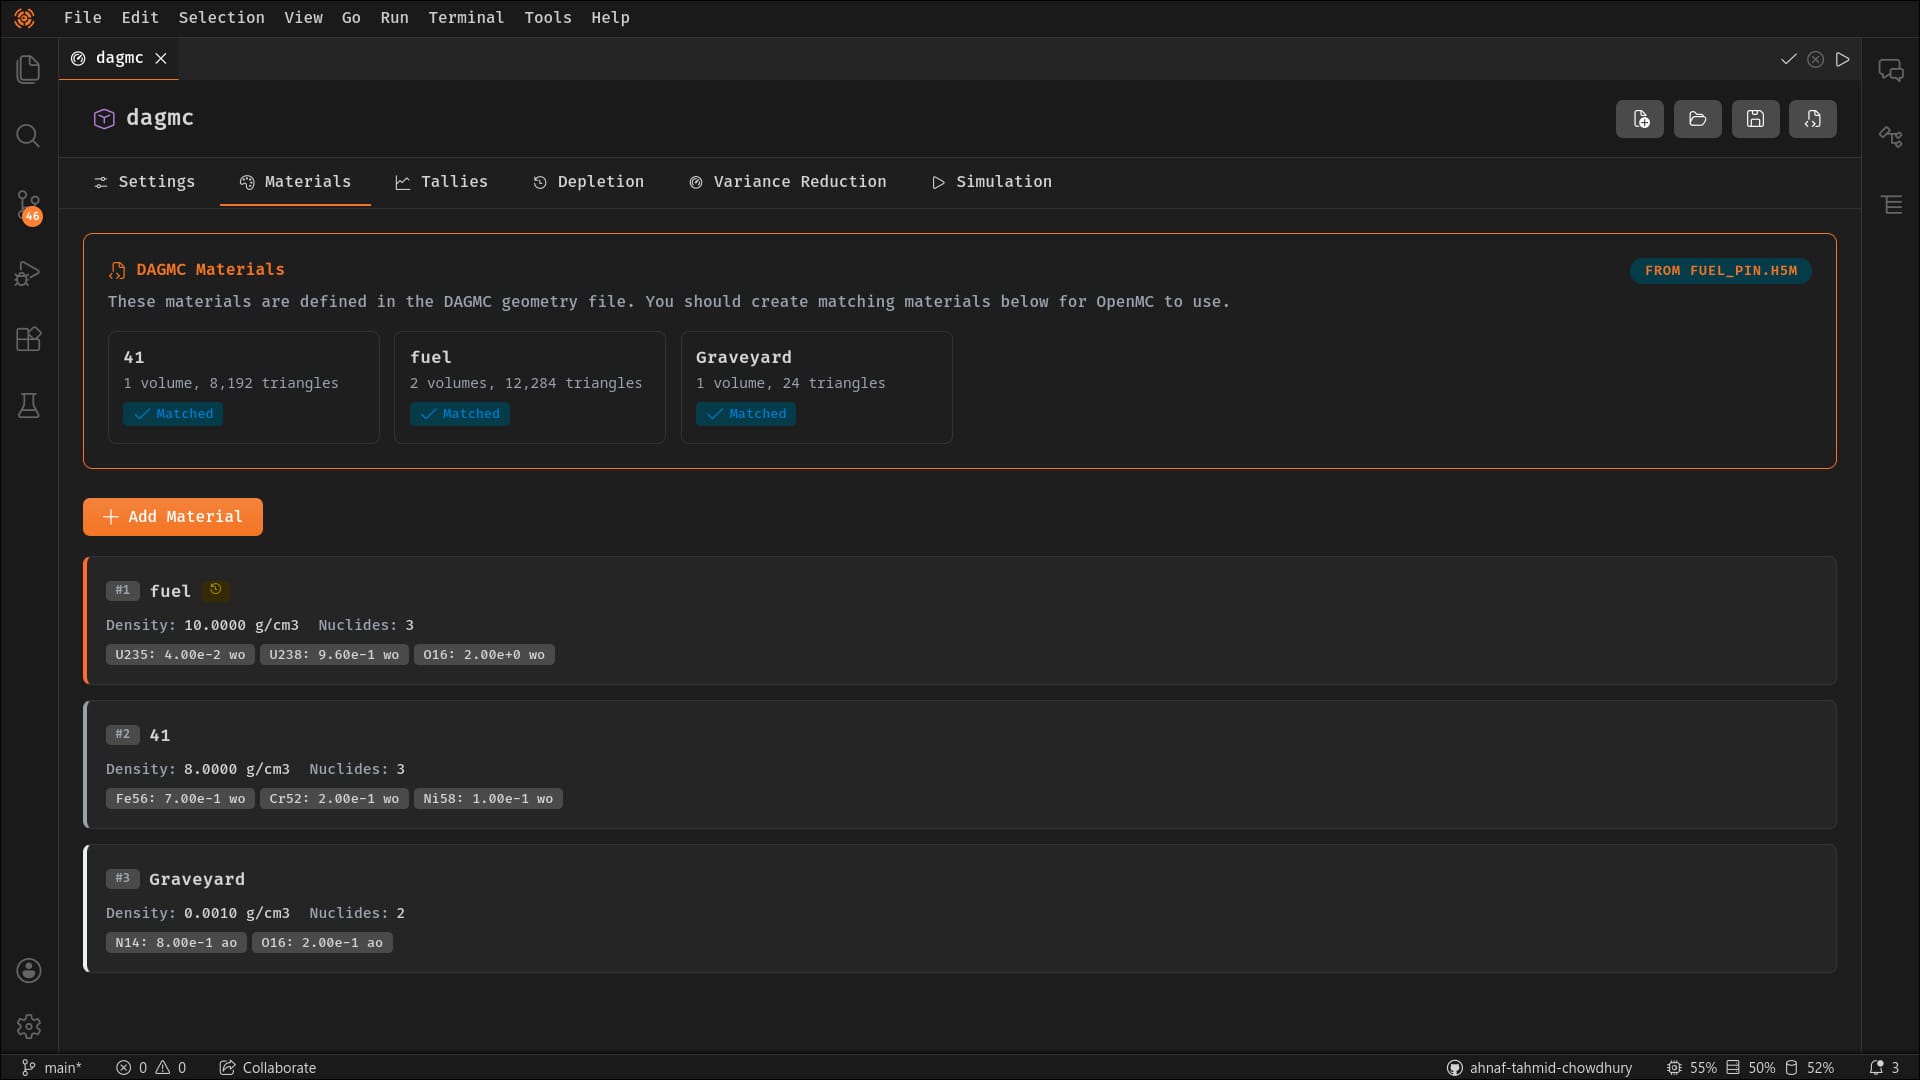Select the DAGMC material card 41
Screen dimensions: 1920x1080
click(x=243, y=387)
